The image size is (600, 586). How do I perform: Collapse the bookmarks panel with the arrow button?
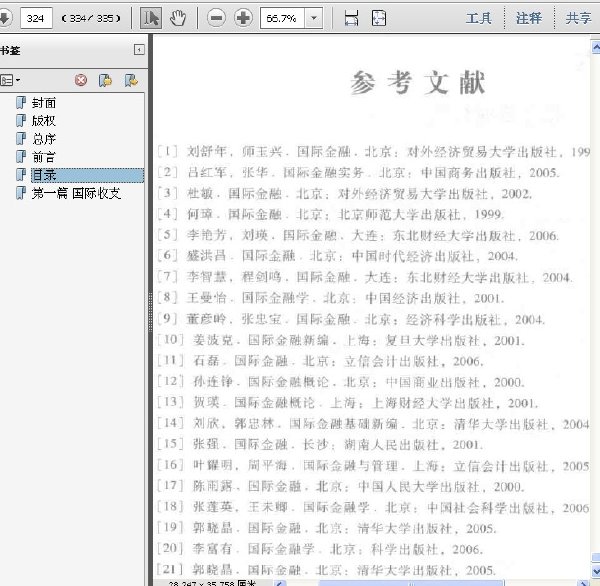[139, 50]
